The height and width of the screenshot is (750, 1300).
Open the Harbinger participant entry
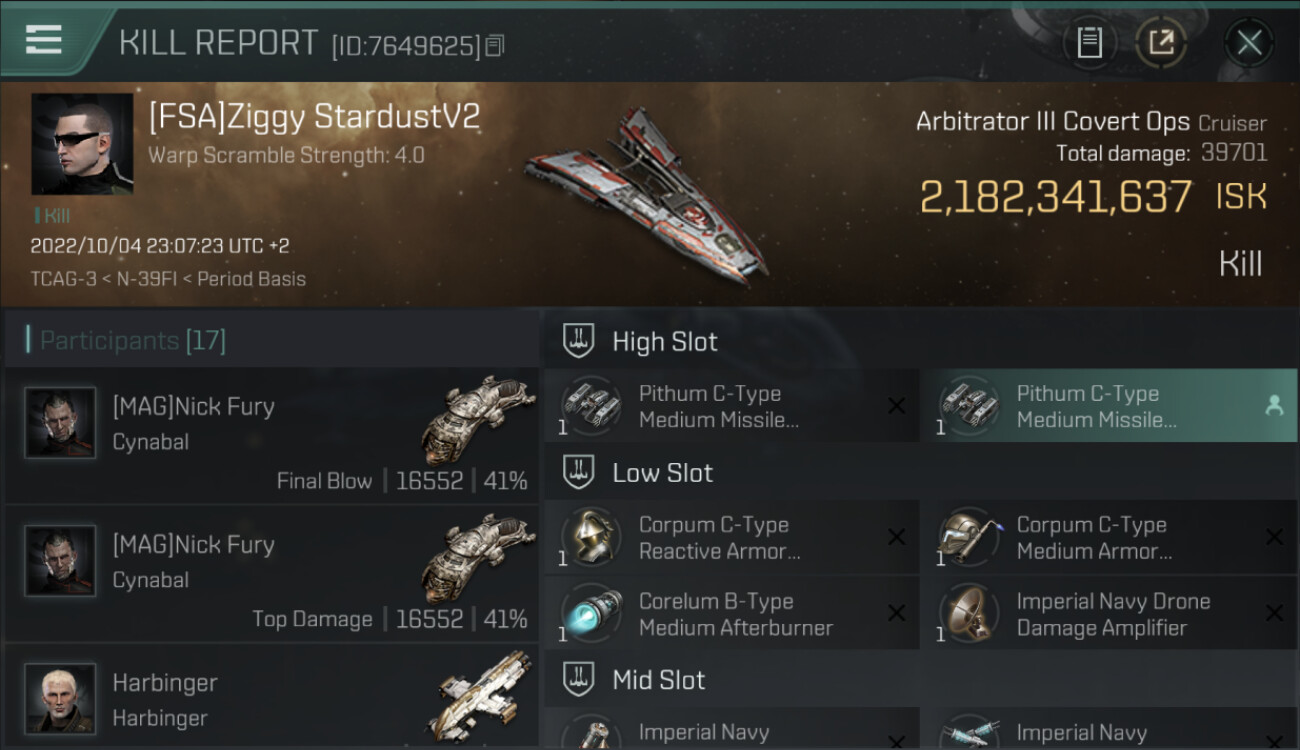pos(270,700)
